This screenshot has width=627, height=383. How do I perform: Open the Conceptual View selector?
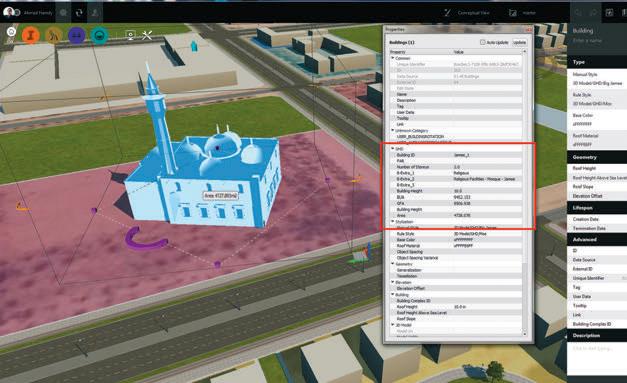click(467, 13)
